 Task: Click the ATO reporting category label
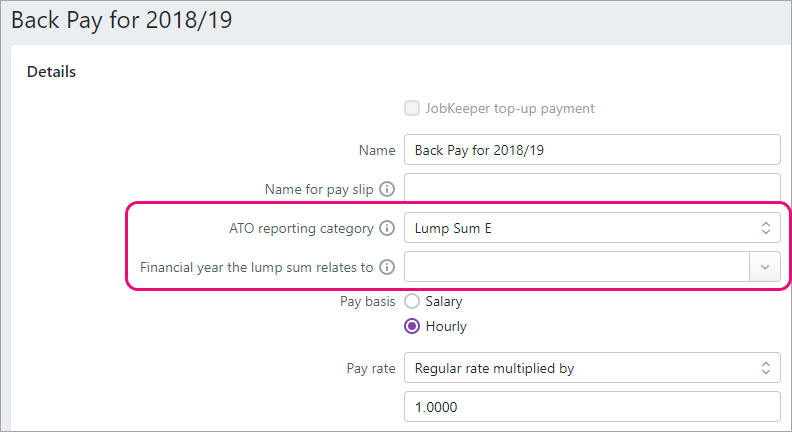coord(299,228)
